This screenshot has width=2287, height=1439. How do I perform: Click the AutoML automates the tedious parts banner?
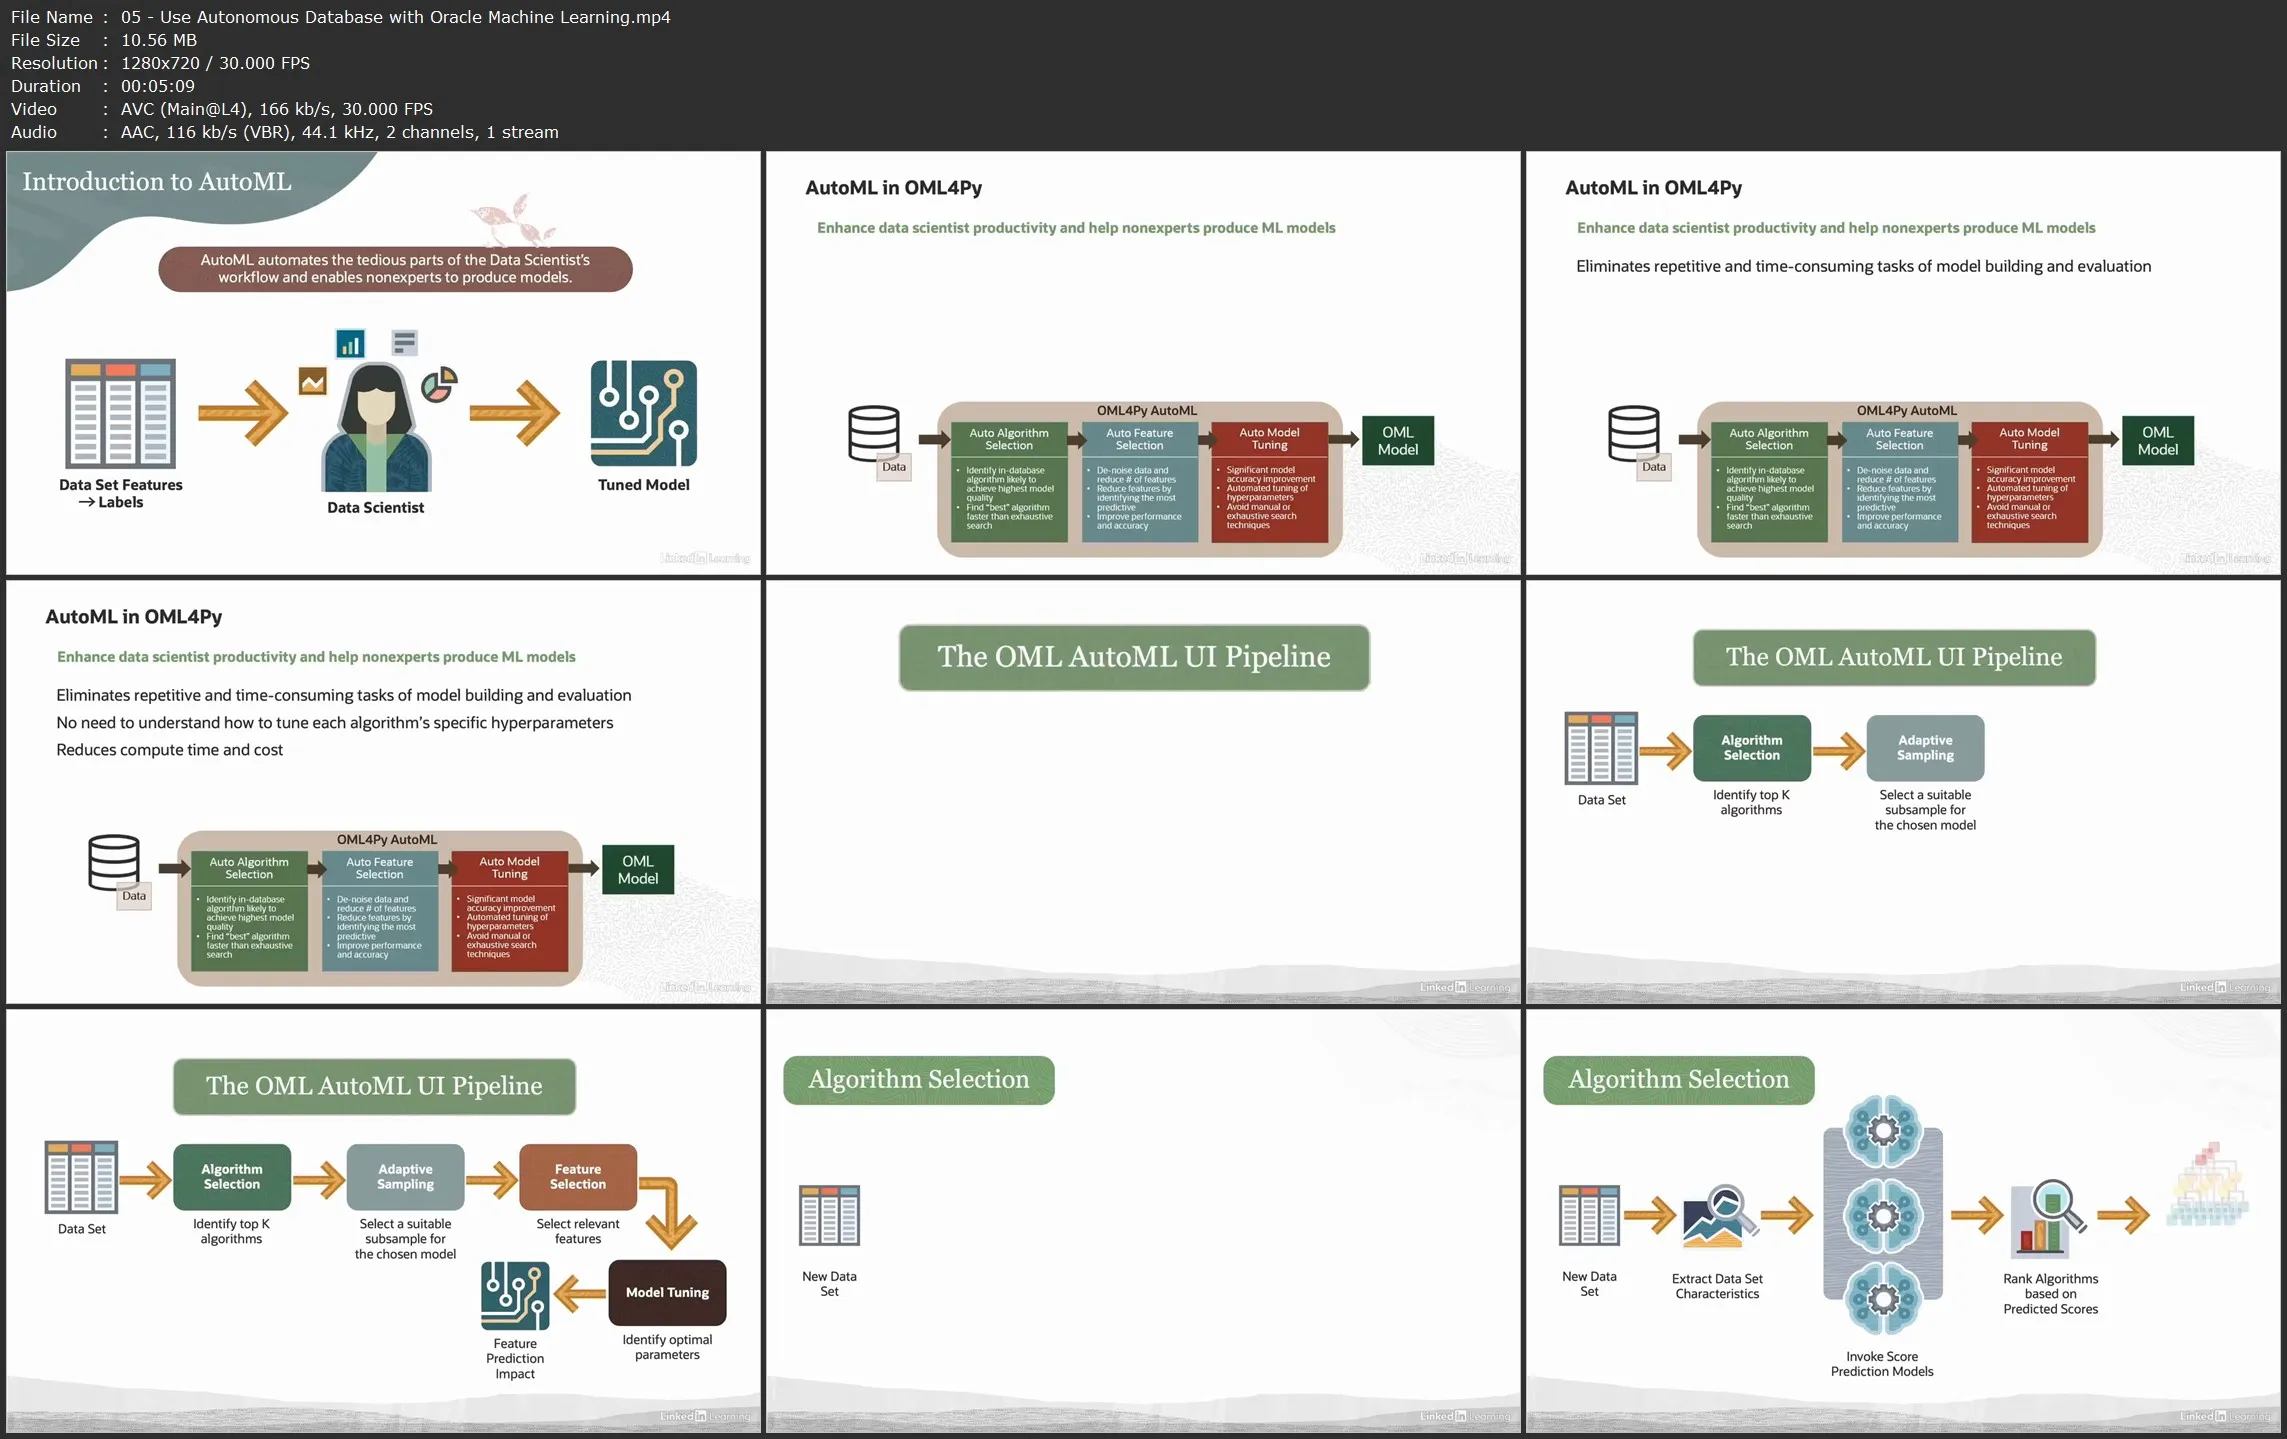point(395,269)
